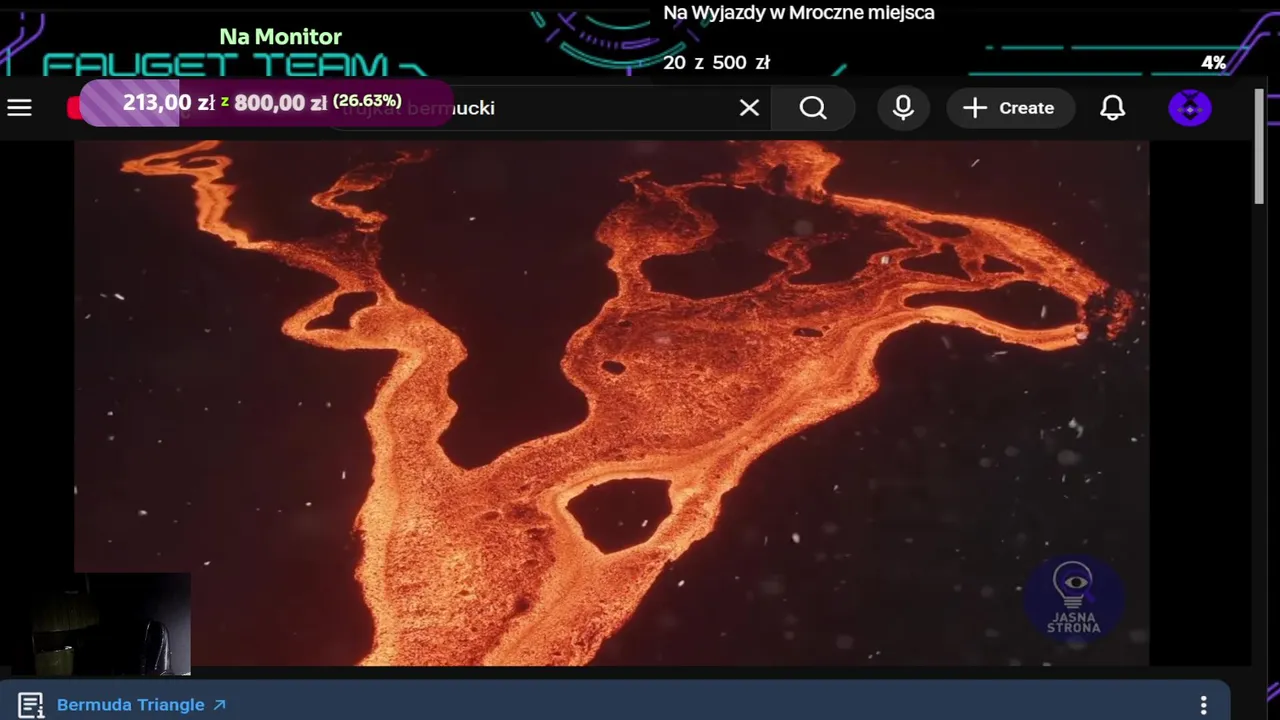Click the lava video player
Image resolution: width=1280 pixels, height=720 pixels.
[611, 402]
